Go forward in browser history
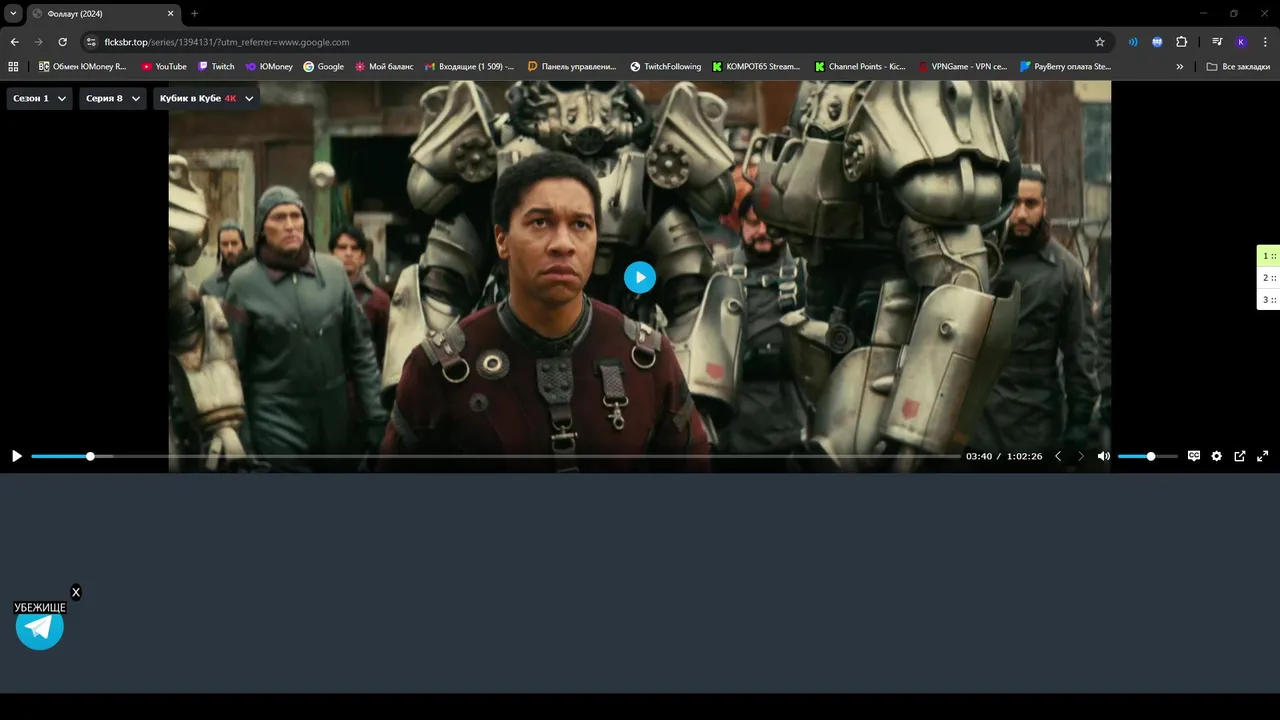Viewport: 1280px width, 720px height. pyautogui.click(x=38, y=42)
